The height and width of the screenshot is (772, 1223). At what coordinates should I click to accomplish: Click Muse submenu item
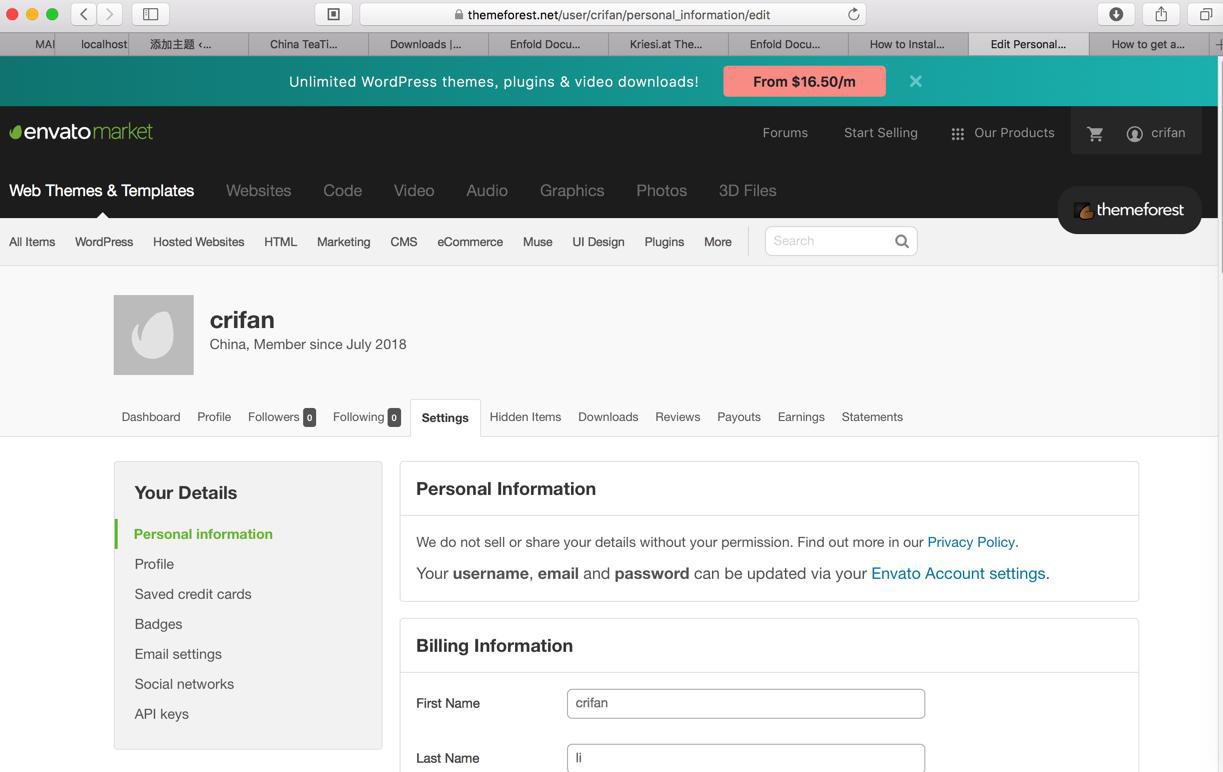[538, 242]
